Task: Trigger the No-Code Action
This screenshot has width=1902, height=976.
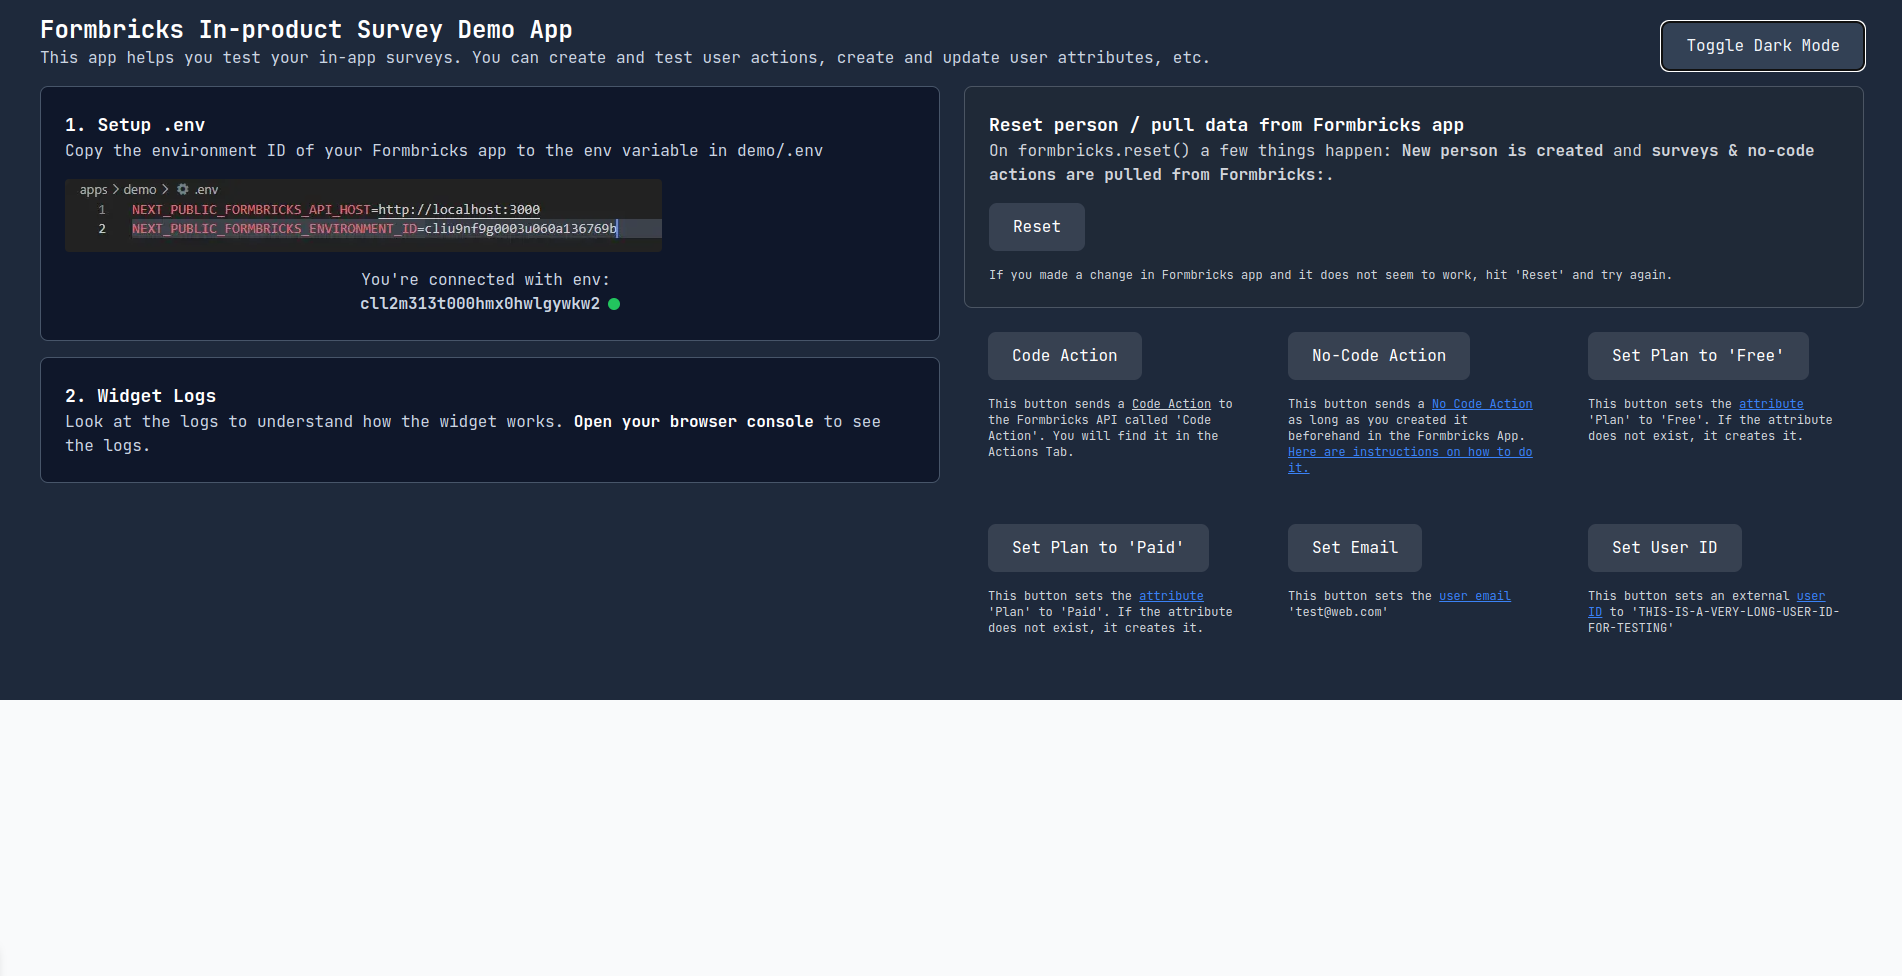Action: pos(1378,355)
